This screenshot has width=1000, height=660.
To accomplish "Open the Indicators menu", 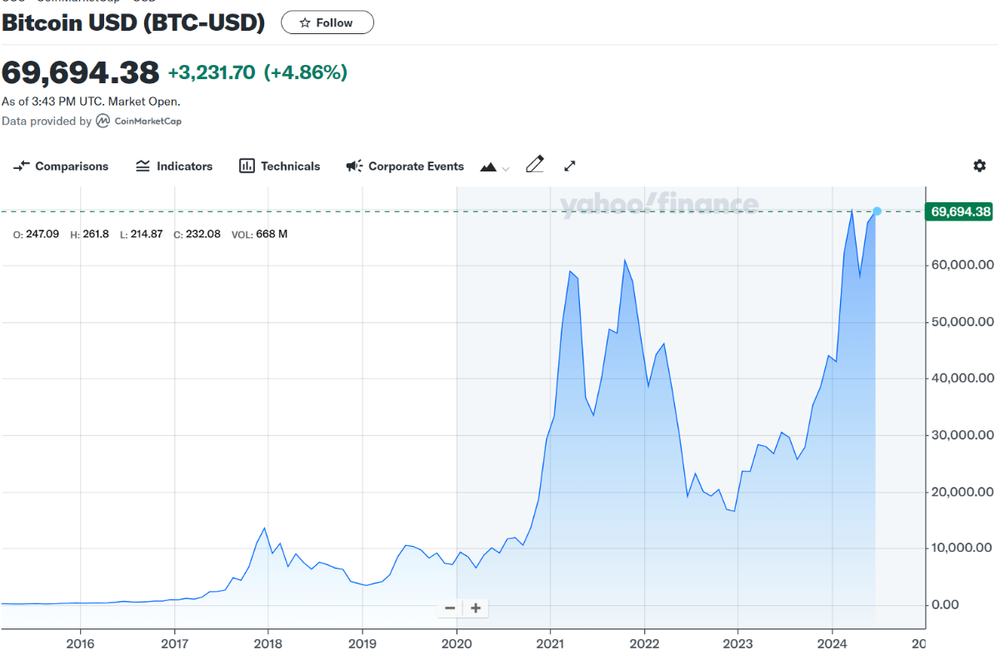I will pyautogui.click(x=174, y=166).
